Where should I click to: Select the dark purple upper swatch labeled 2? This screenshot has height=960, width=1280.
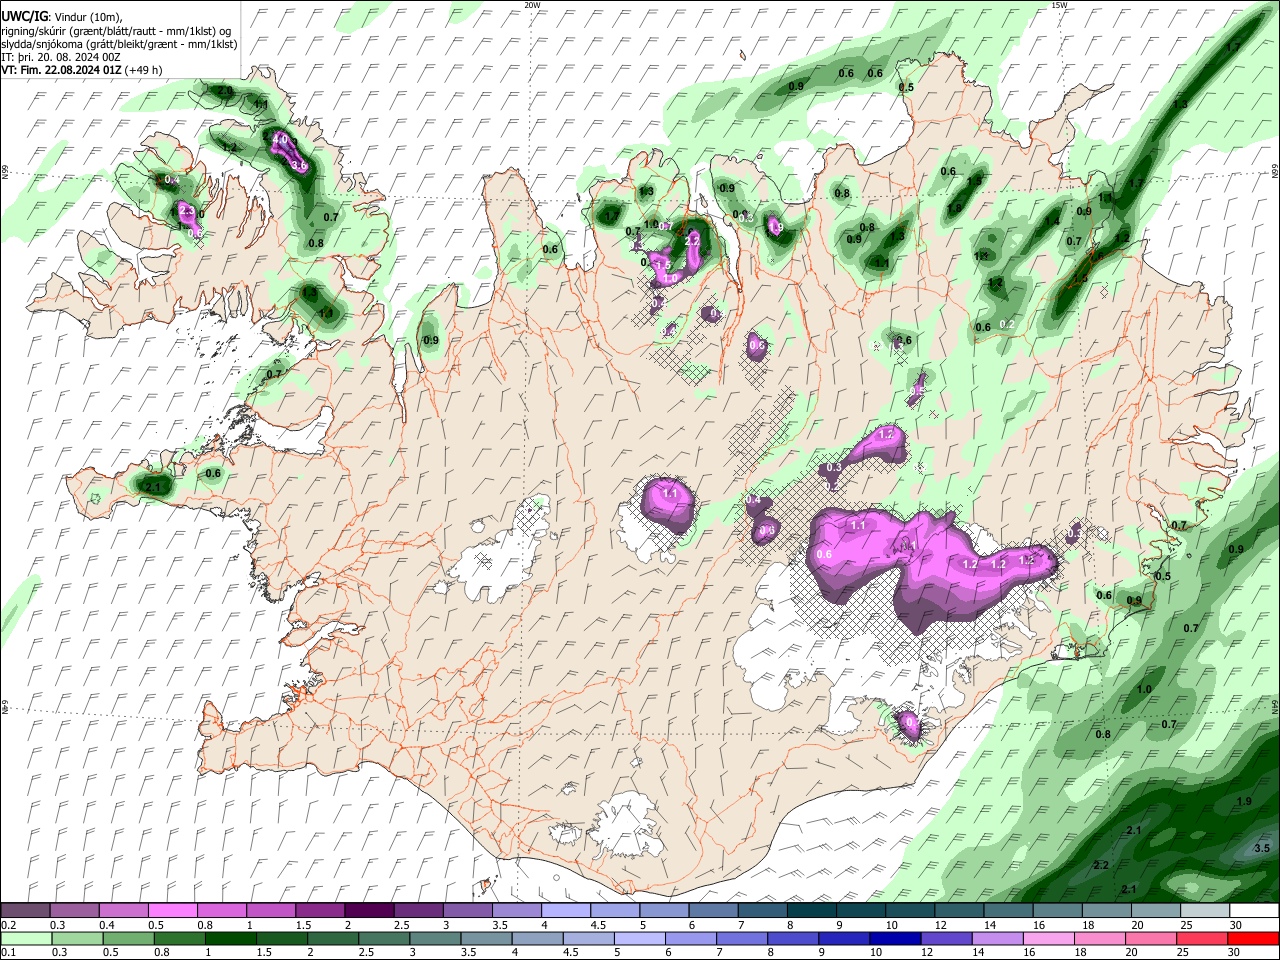[368, 911]
